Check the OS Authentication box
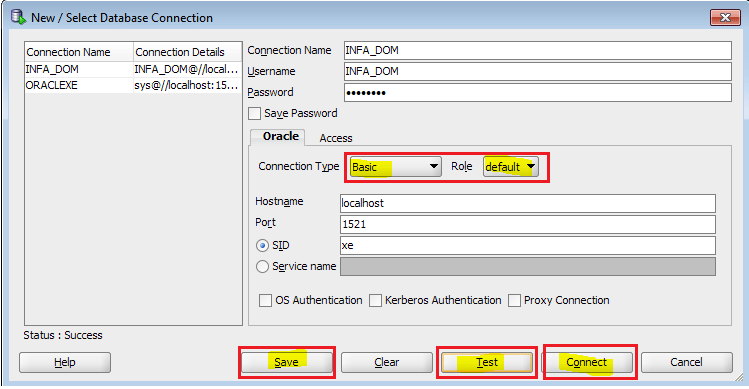Image resolution: width=749 pixels, height=389 pixels. point(265,301)
